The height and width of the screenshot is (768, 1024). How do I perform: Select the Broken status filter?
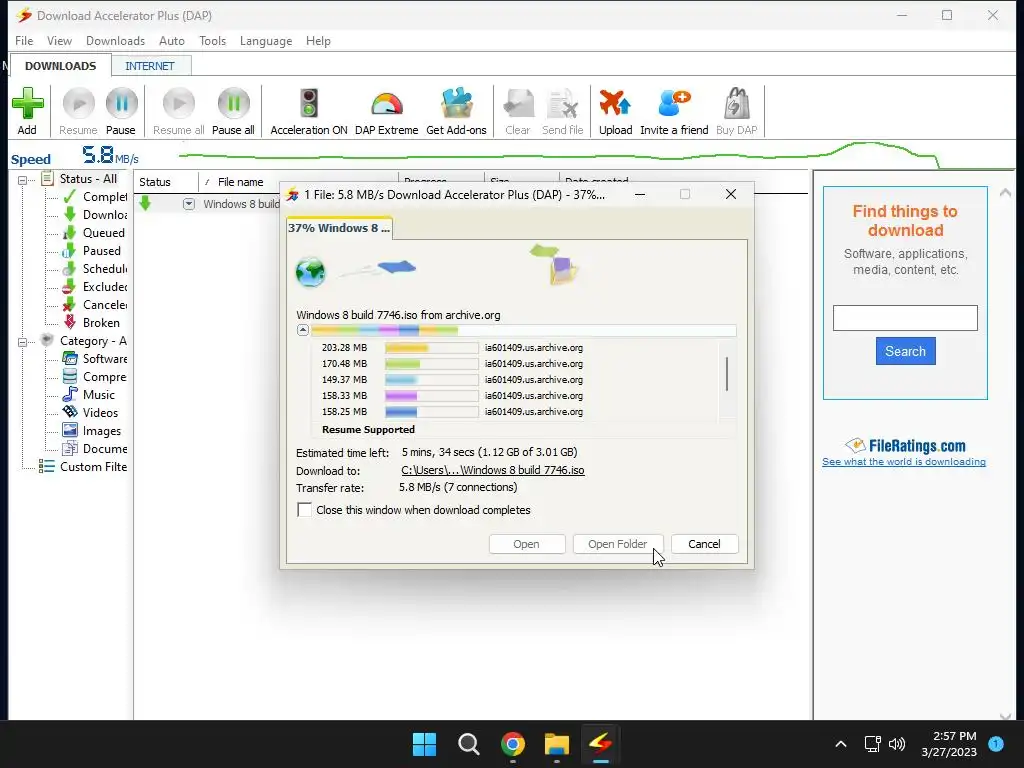coord(91,323)
